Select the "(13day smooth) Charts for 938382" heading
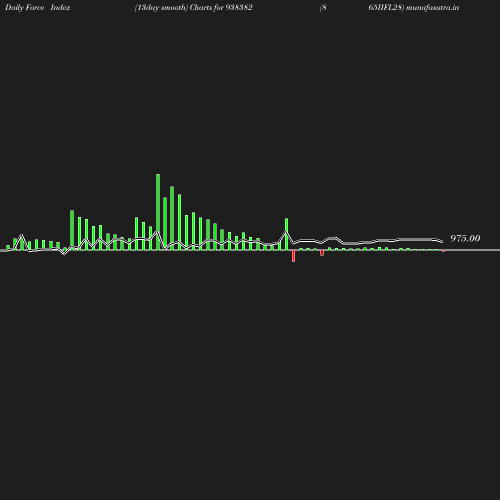The width and height of the screenshot is (500, 500). tap(193, 7)
